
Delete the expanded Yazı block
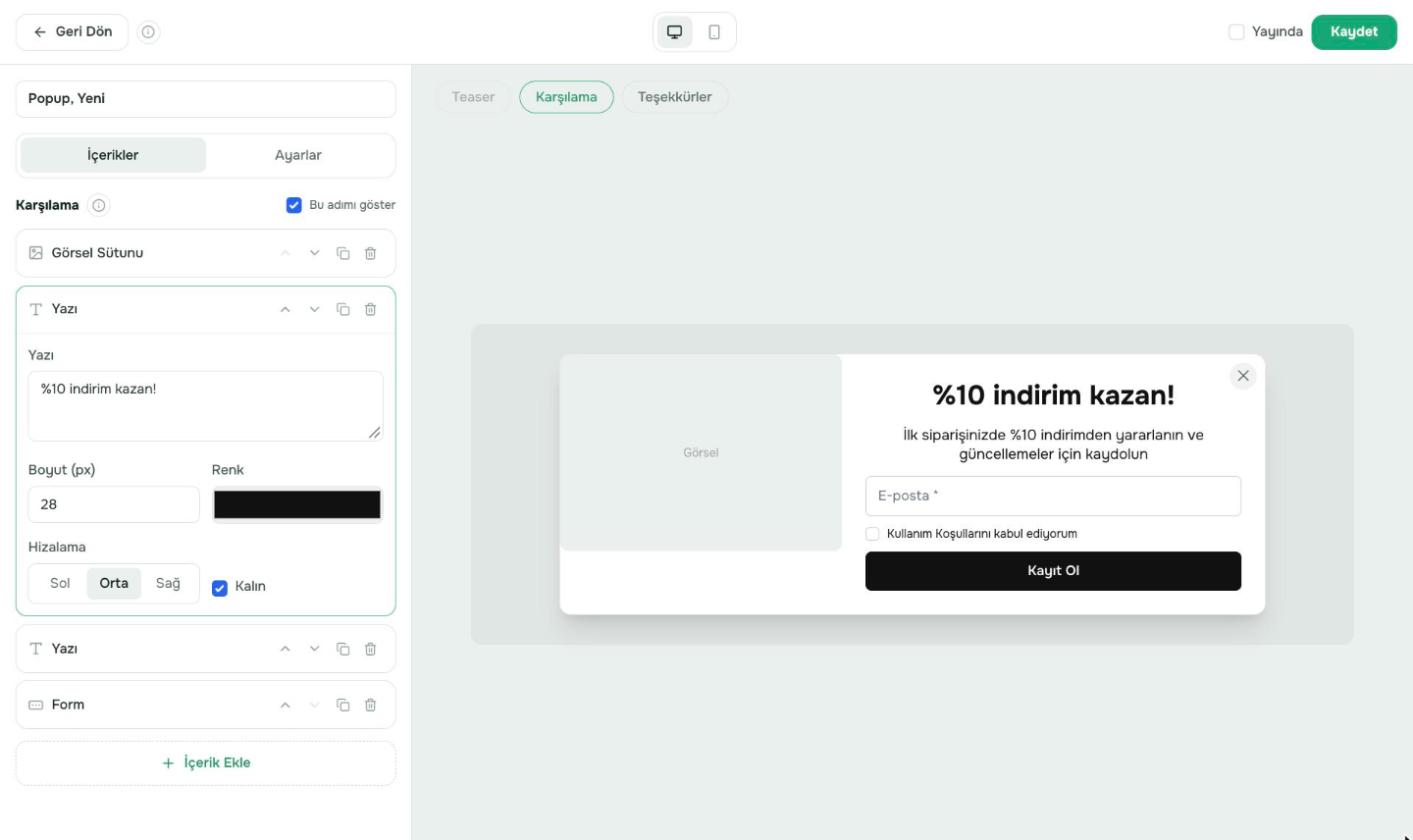(x=370, y=309)
